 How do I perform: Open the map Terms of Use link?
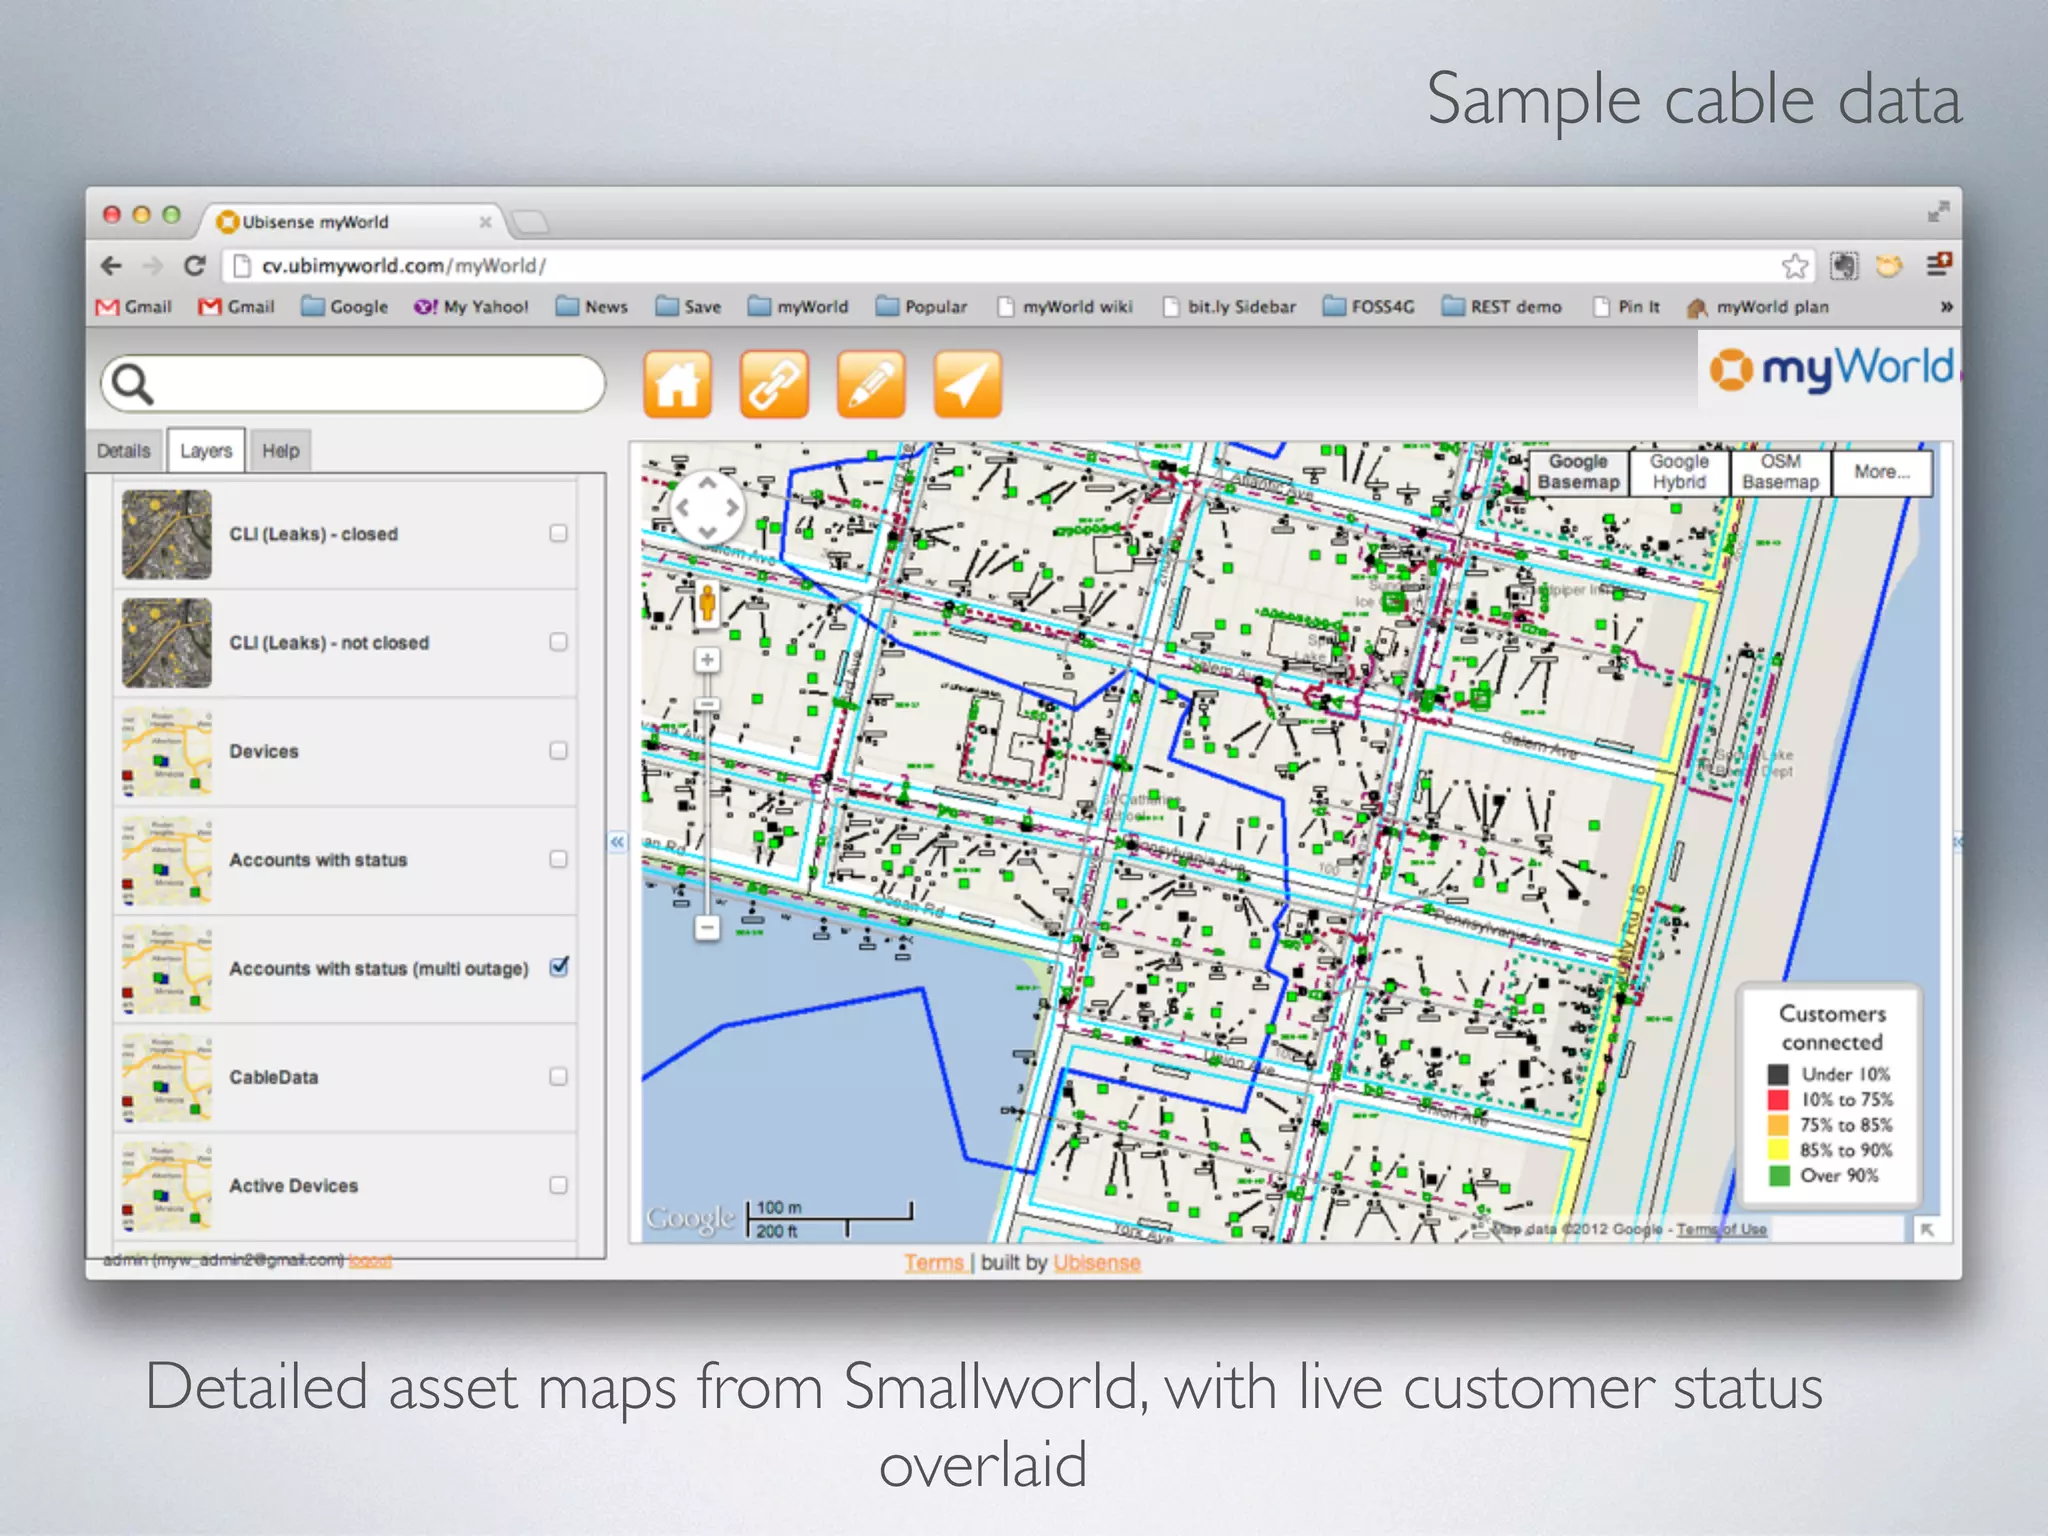point(1722,1229)
